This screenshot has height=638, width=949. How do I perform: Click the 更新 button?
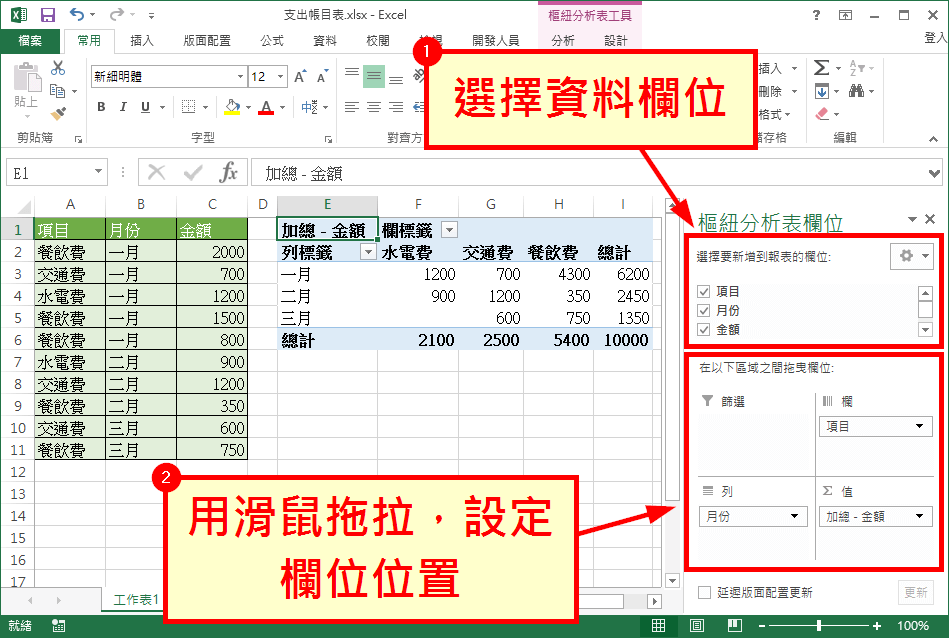[x=915, y=592]
